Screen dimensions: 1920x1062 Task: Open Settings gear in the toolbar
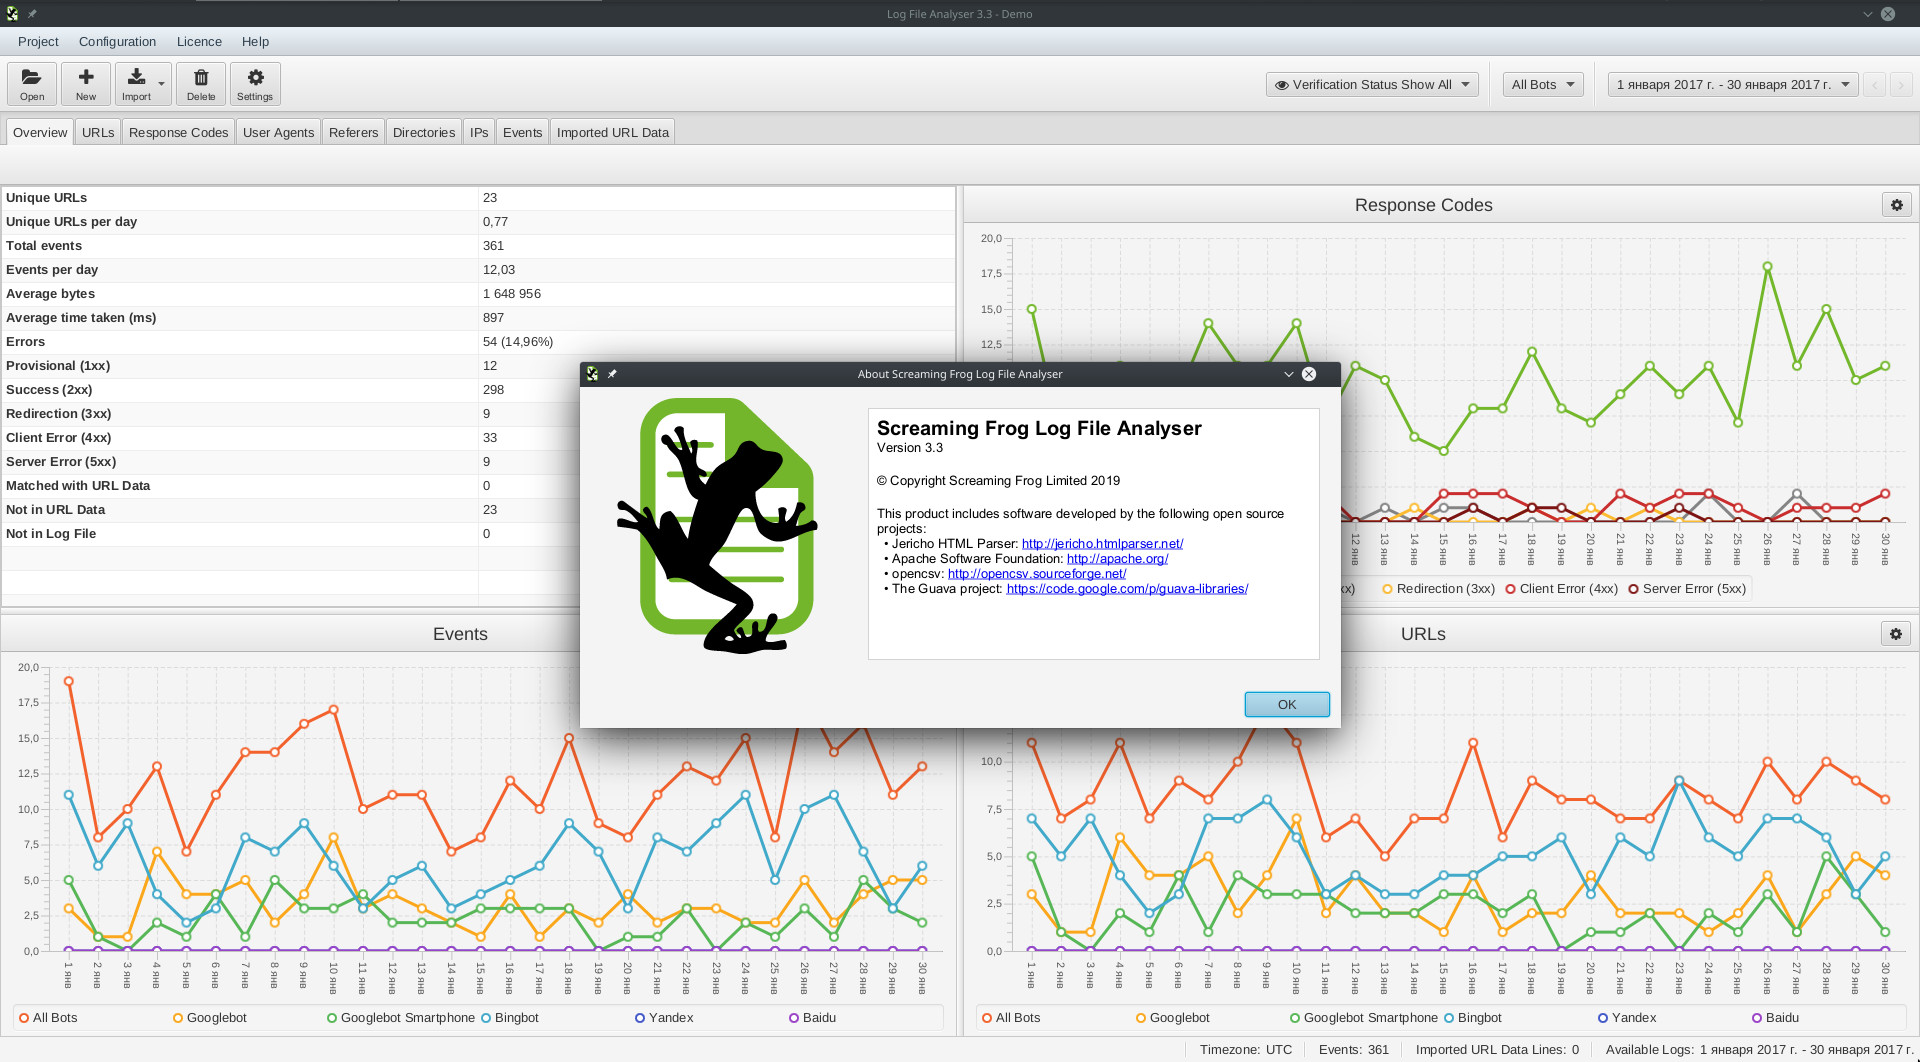click(x=255, y=84)
